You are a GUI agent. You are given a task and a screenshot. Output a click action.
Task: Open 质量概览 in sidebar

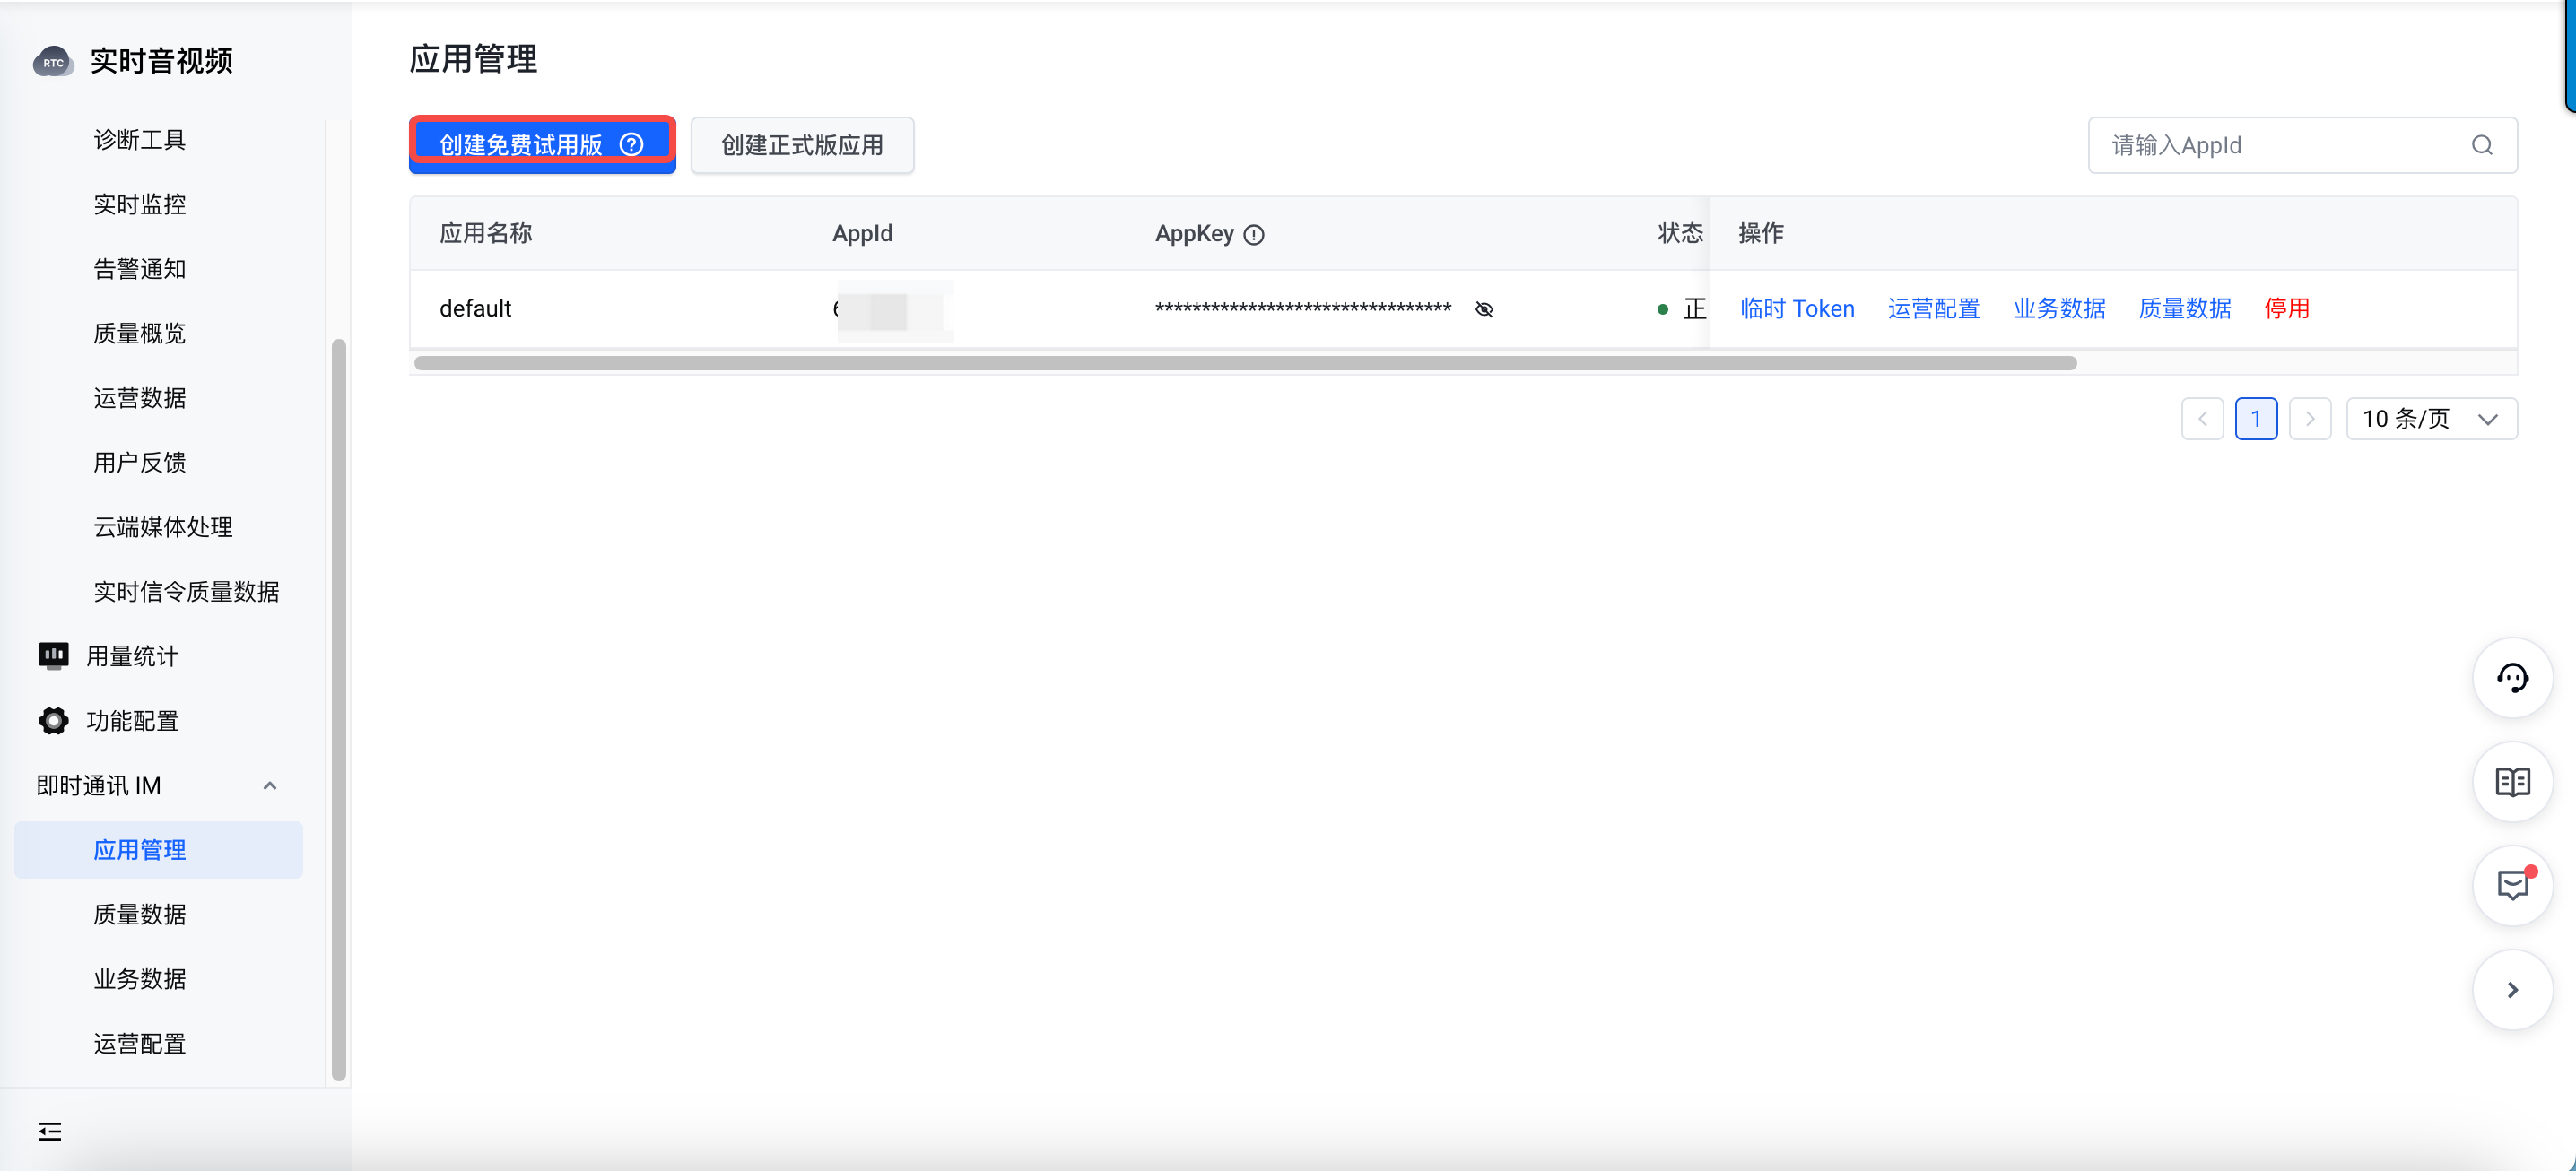click(140, 334)
